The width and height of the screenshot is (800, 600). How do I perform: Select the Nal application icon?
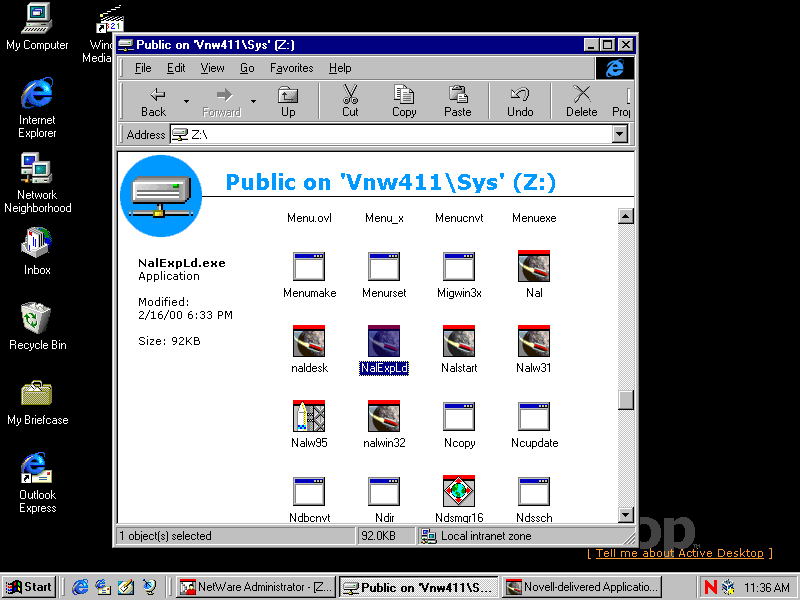click(x=534, y=266)
